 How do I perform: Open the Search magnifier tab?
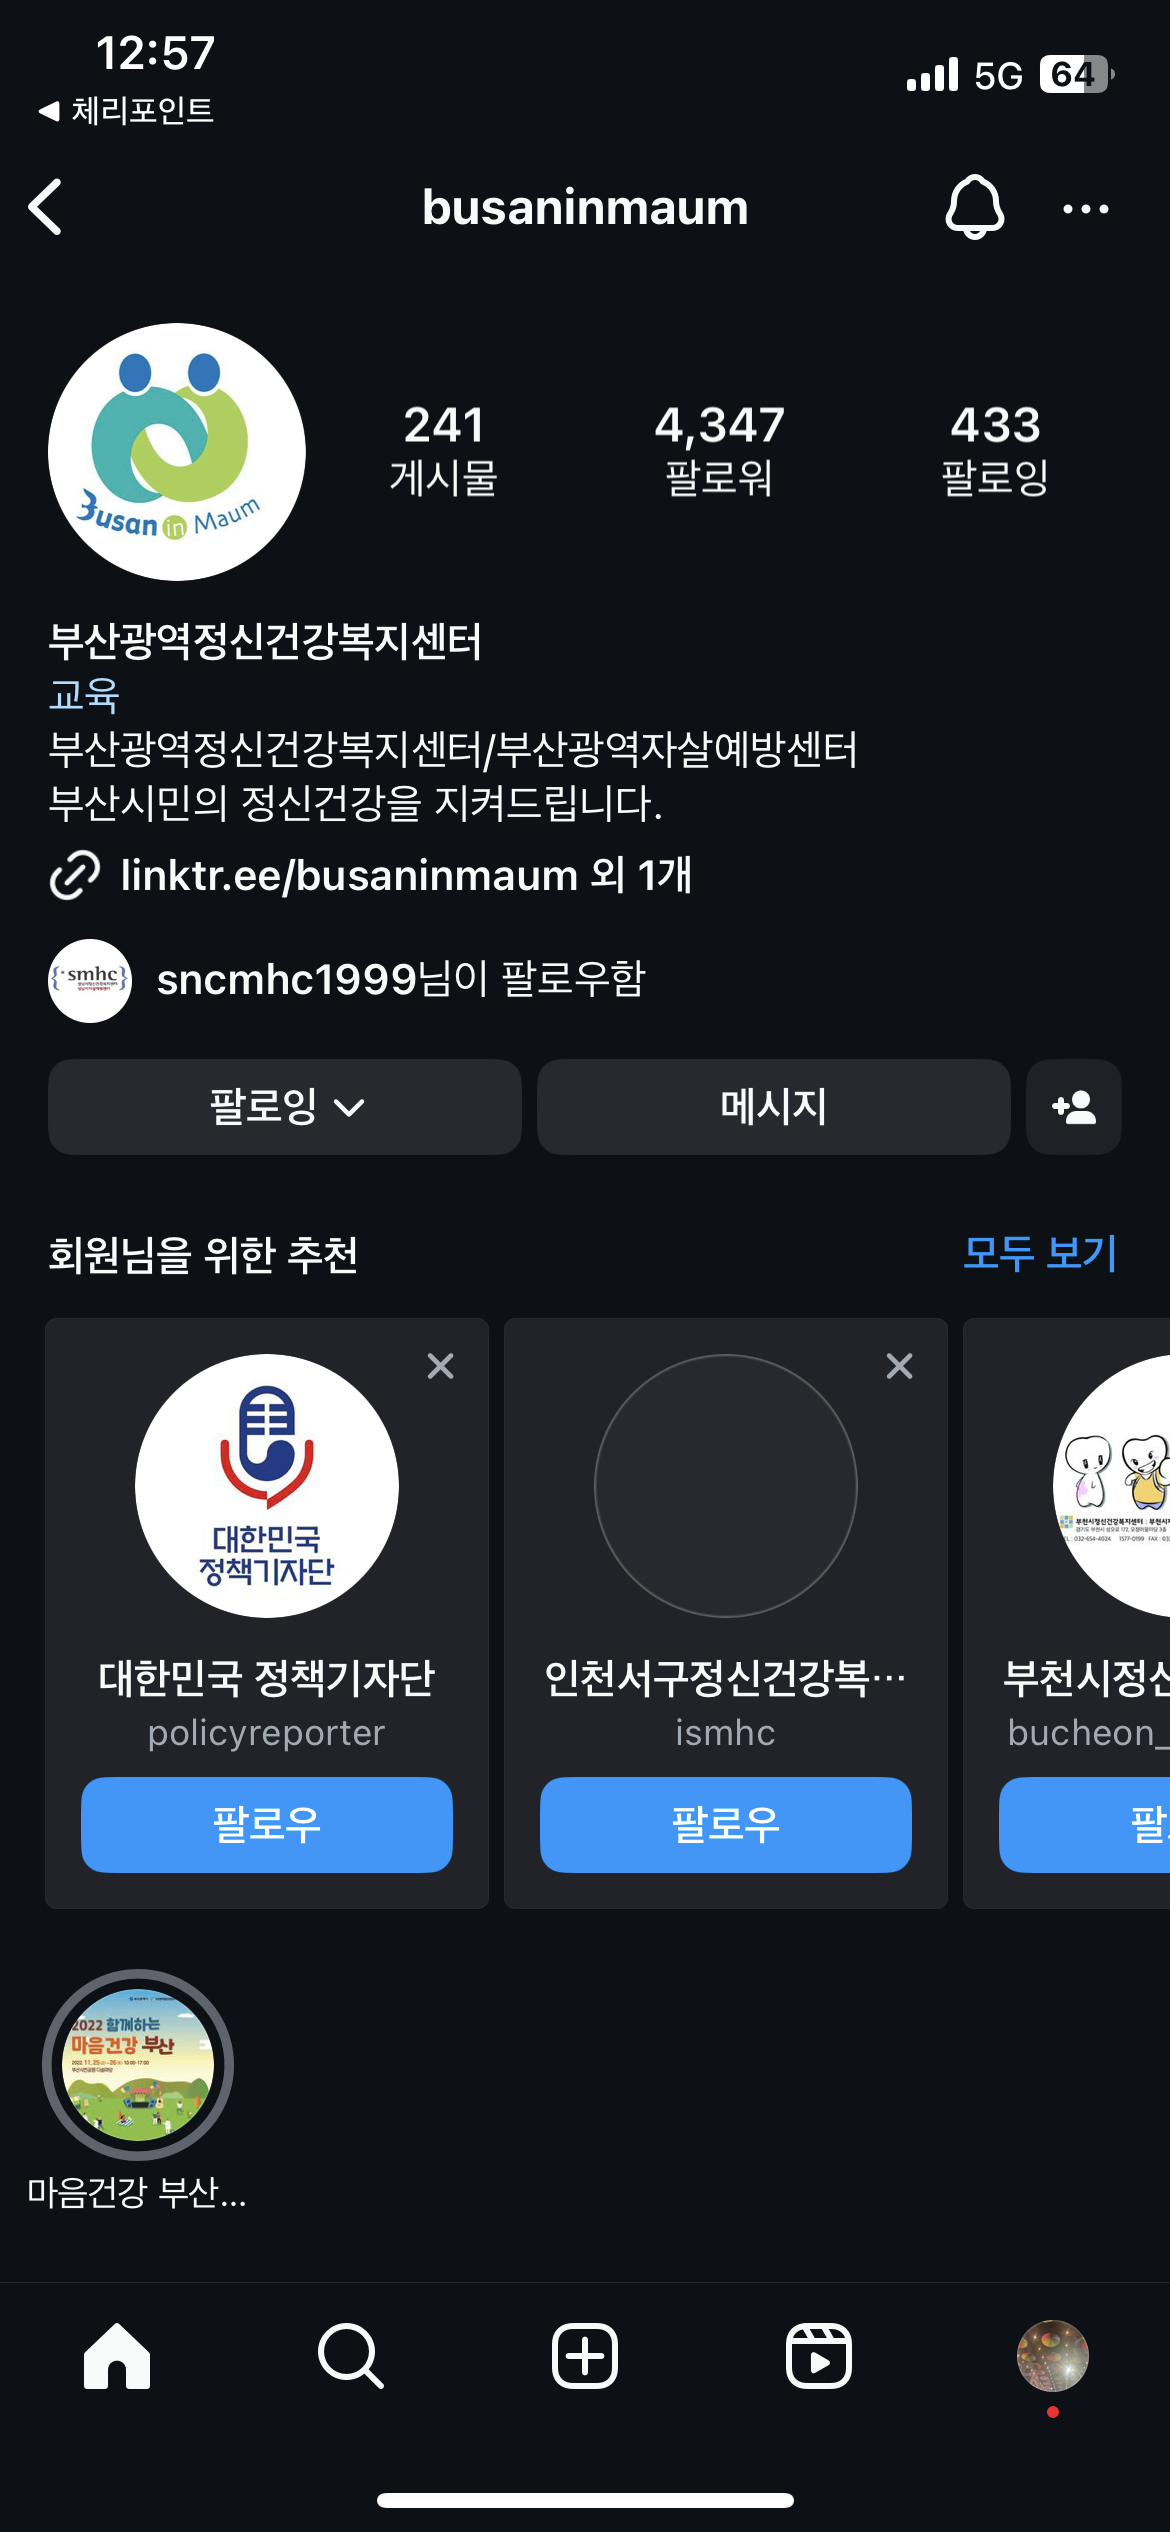coord(351,2356)
